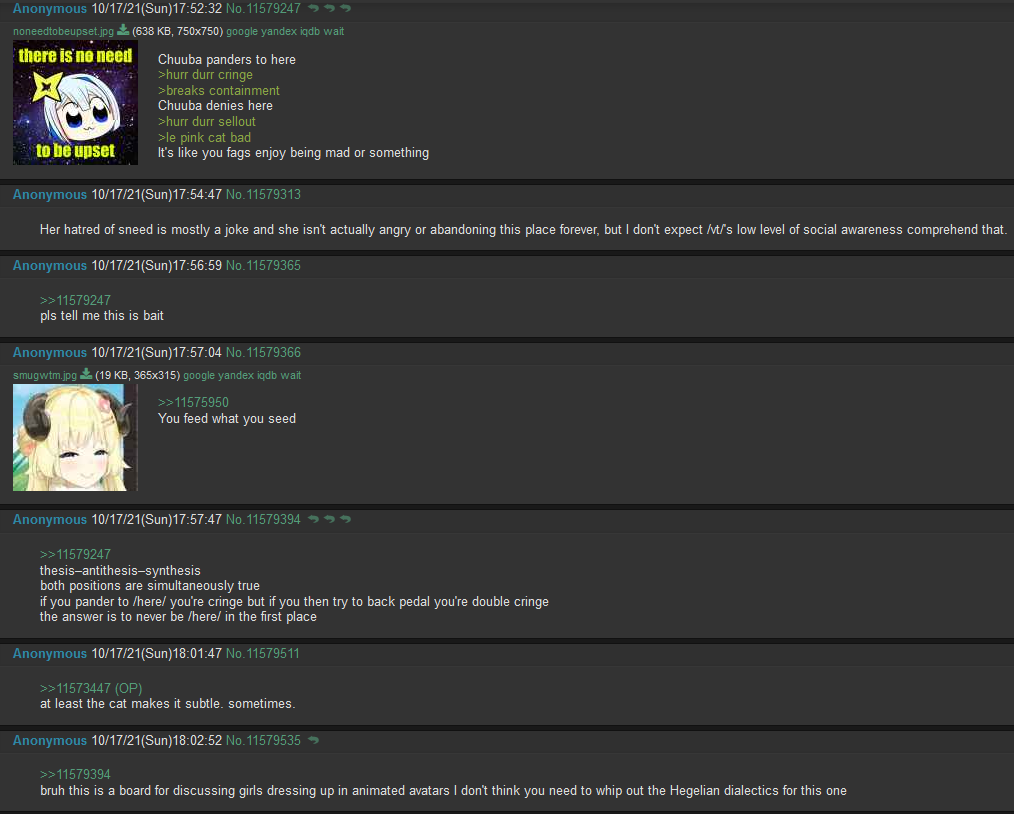
Task: Click third reply arrow on post No.11579394
Action: point(345,519)
